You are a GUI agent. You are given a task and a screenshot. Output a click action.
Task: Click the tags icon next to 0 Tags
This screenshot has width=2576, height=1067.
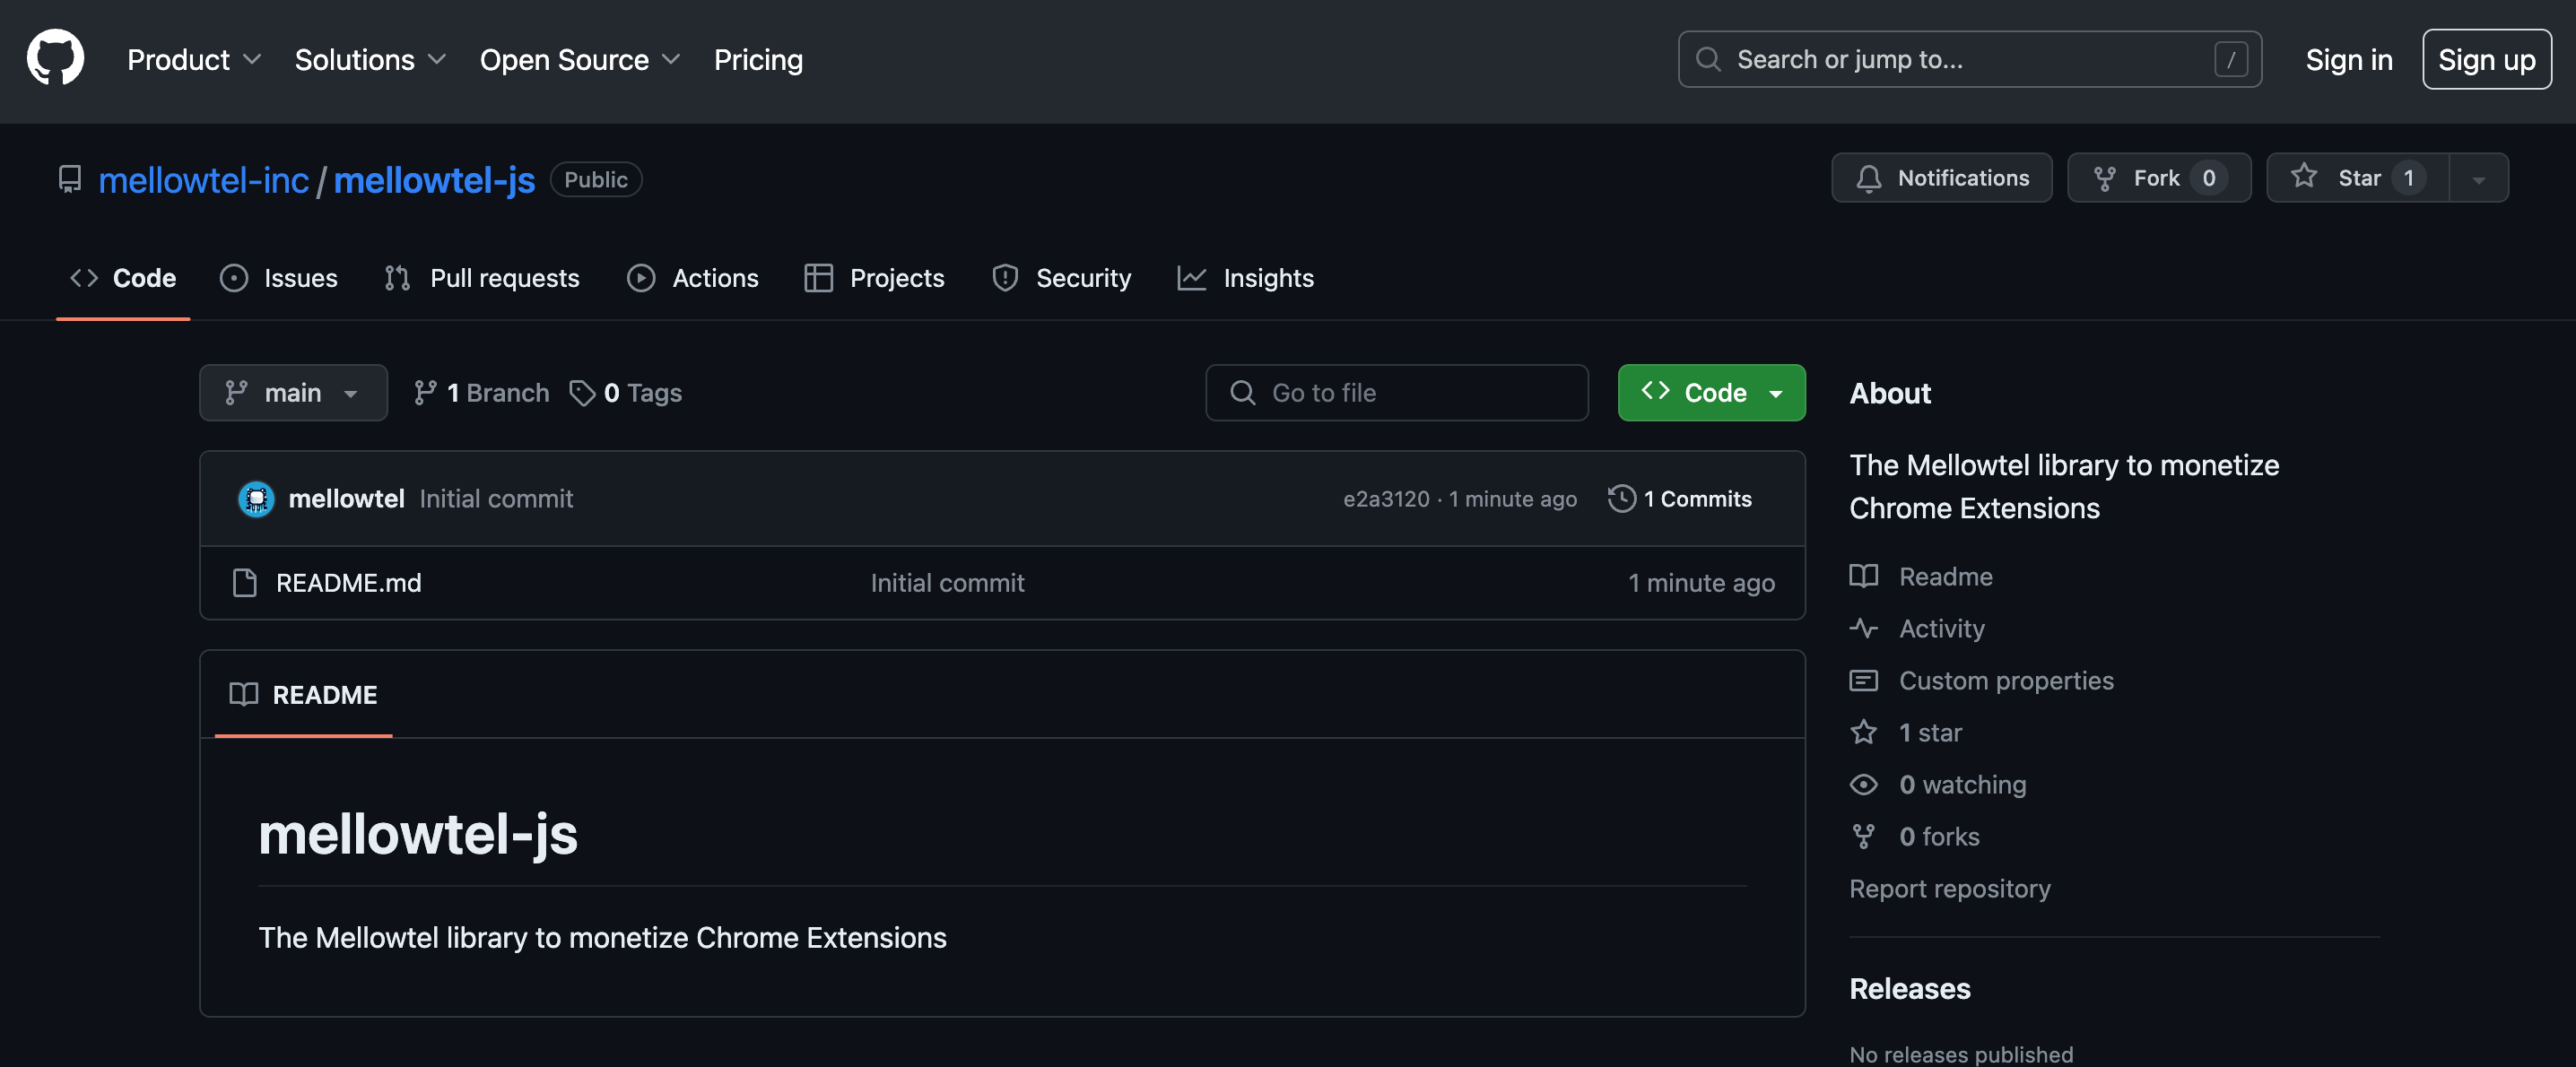point(583,393)
